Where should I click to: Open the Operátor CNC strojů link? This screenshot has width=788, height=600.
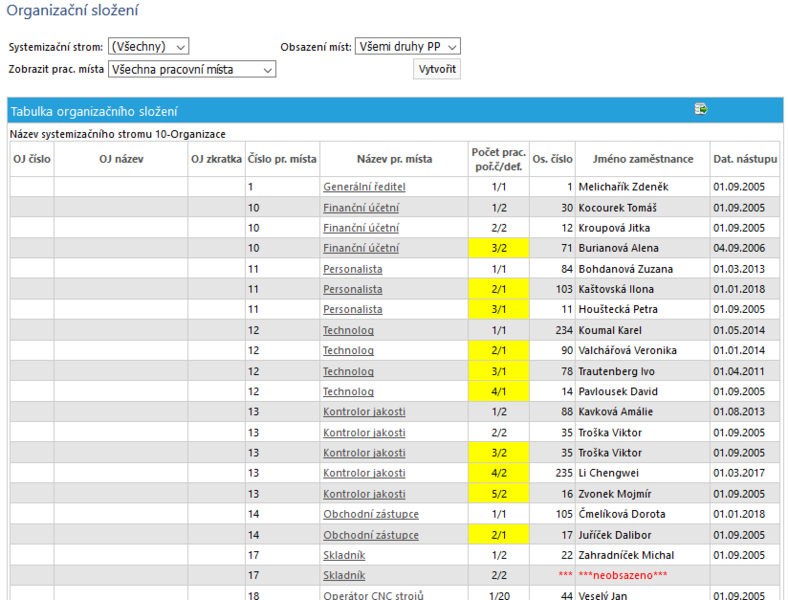click(373, 595)
